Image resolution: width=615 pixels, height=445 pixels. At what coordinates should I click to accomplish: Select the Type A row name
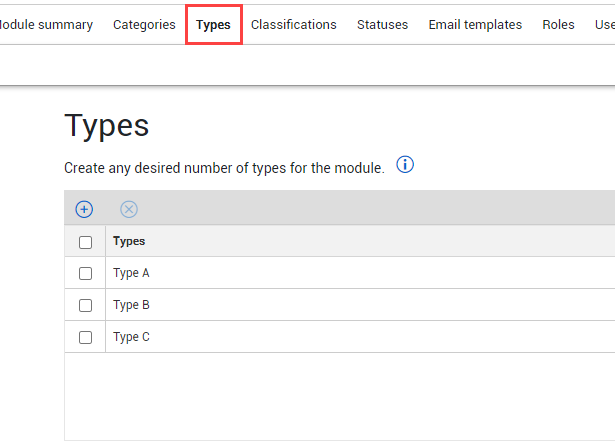[x=131, y=273]
